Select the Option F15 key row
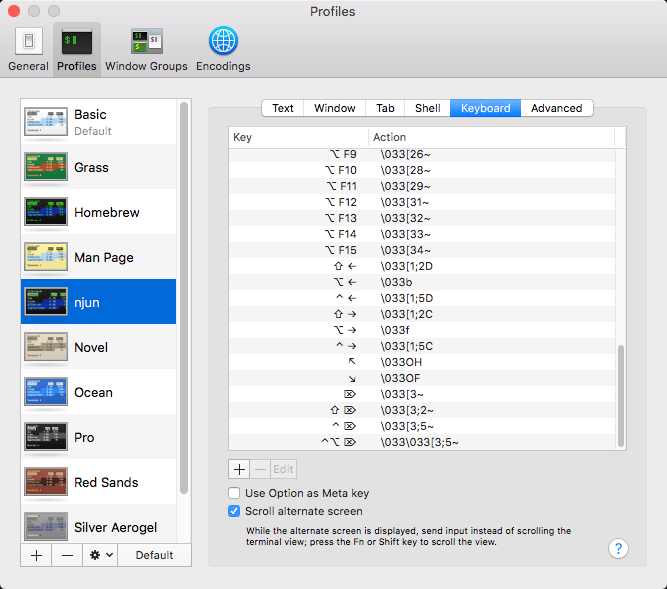Image resolution: width=667 pixels, height=589 pixels. click(422, 250)
